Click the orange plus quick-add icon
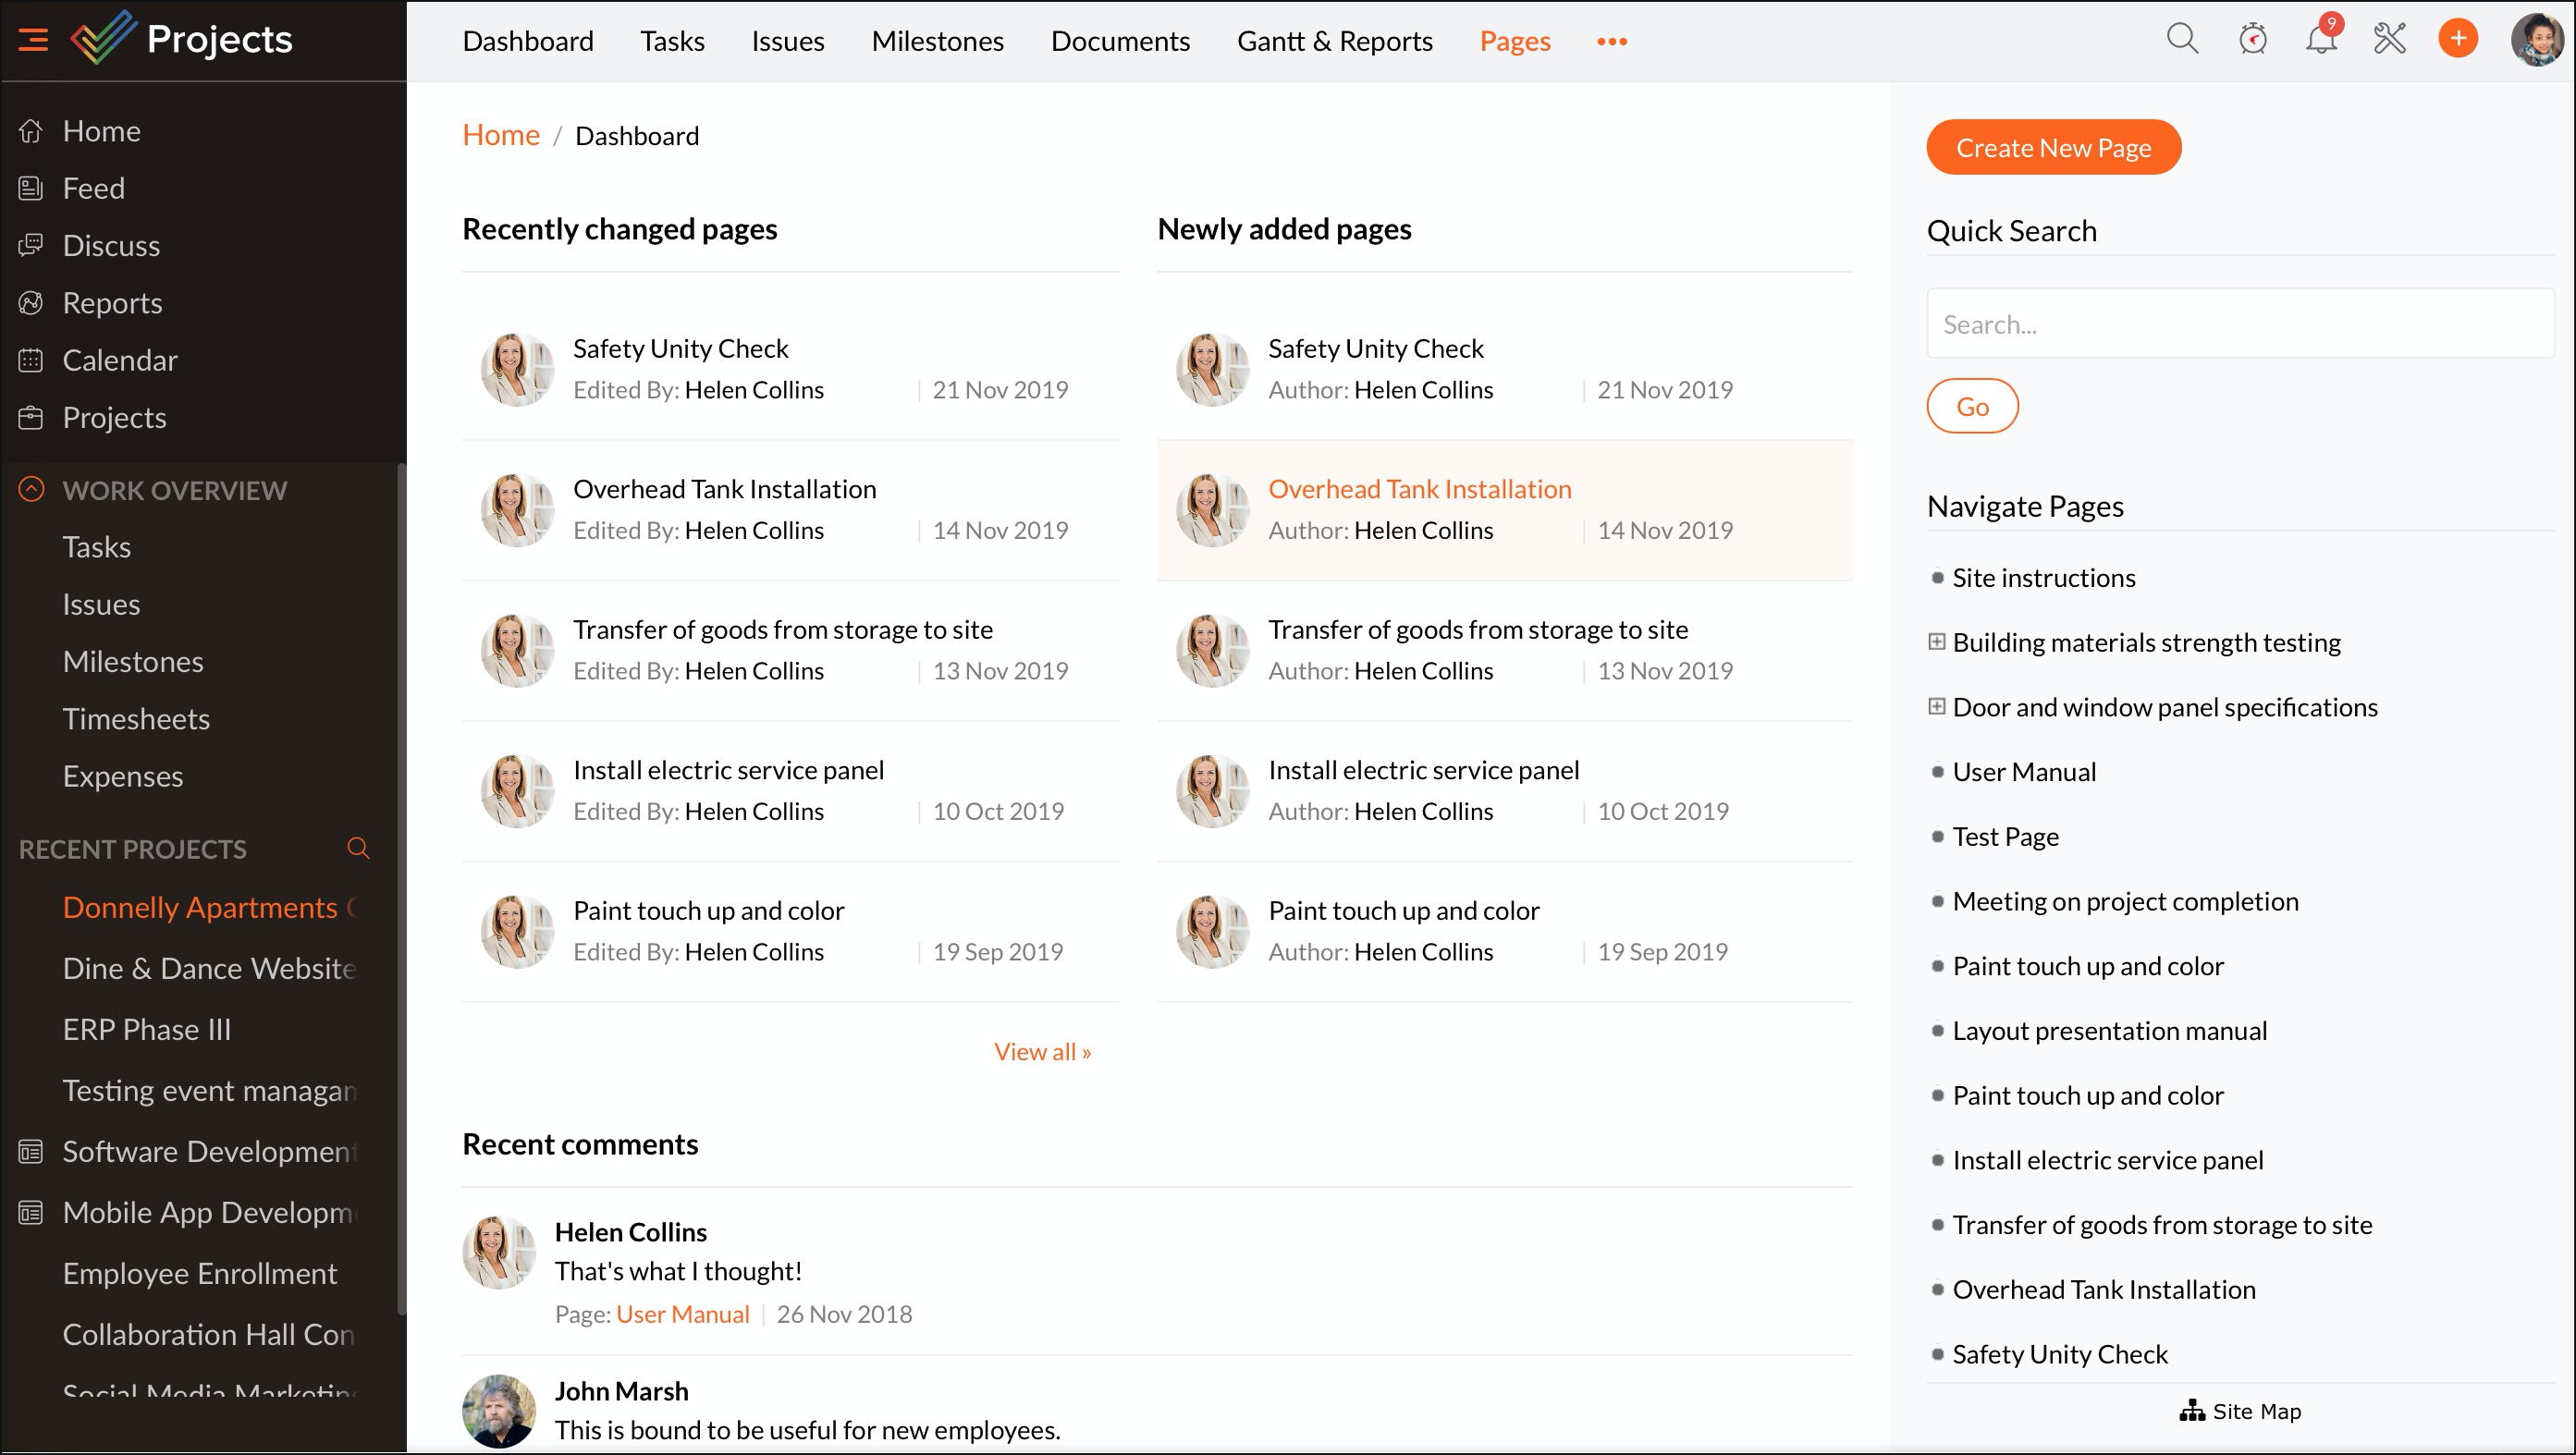The height and width of the screenshot is (1455, 2576). 2458,40
